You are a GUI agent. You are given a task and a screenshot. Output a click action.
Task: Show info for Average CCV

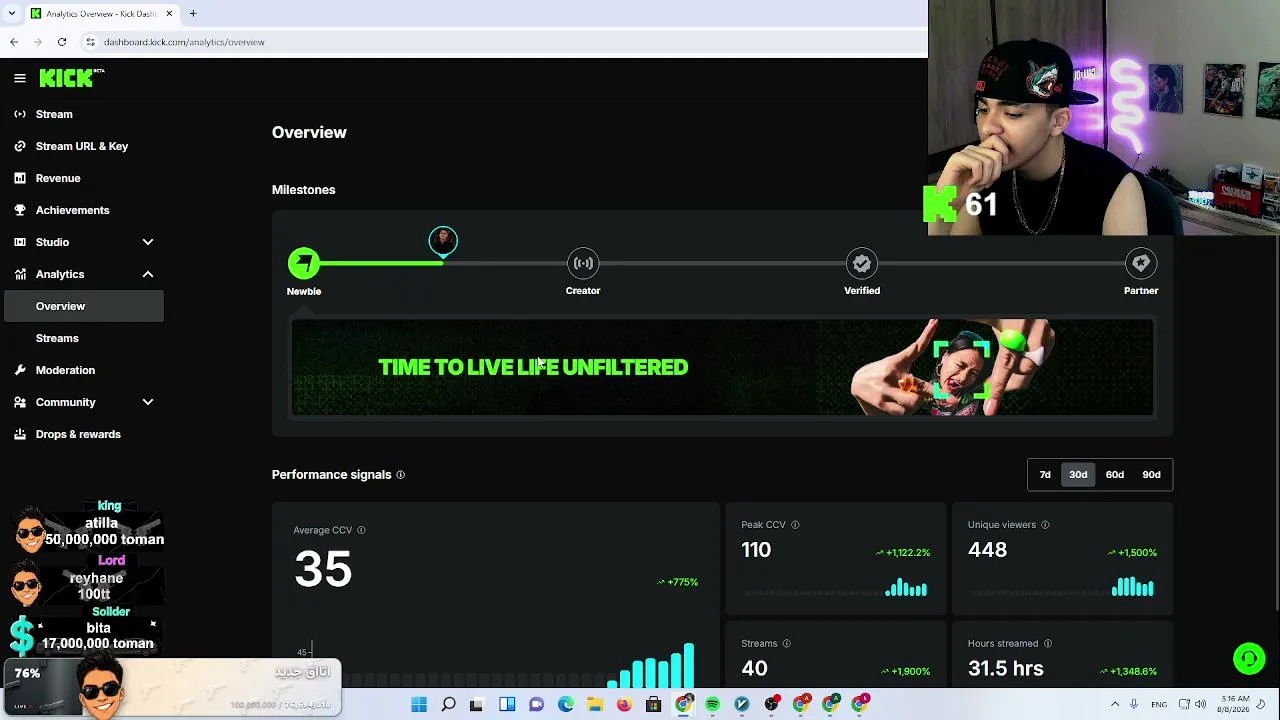[361, 530]
